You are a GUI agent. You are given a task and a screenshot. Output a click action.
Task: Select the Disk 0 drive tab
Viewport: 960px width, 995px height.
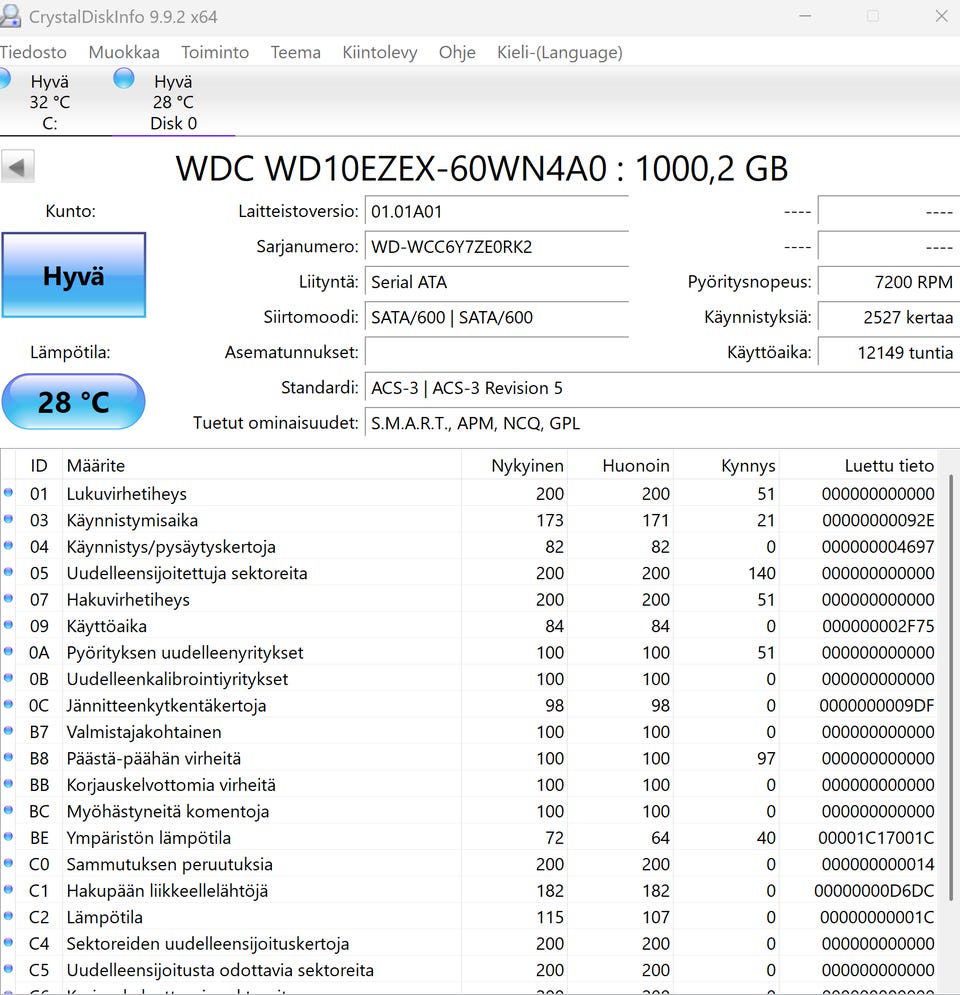click(173, 102)
